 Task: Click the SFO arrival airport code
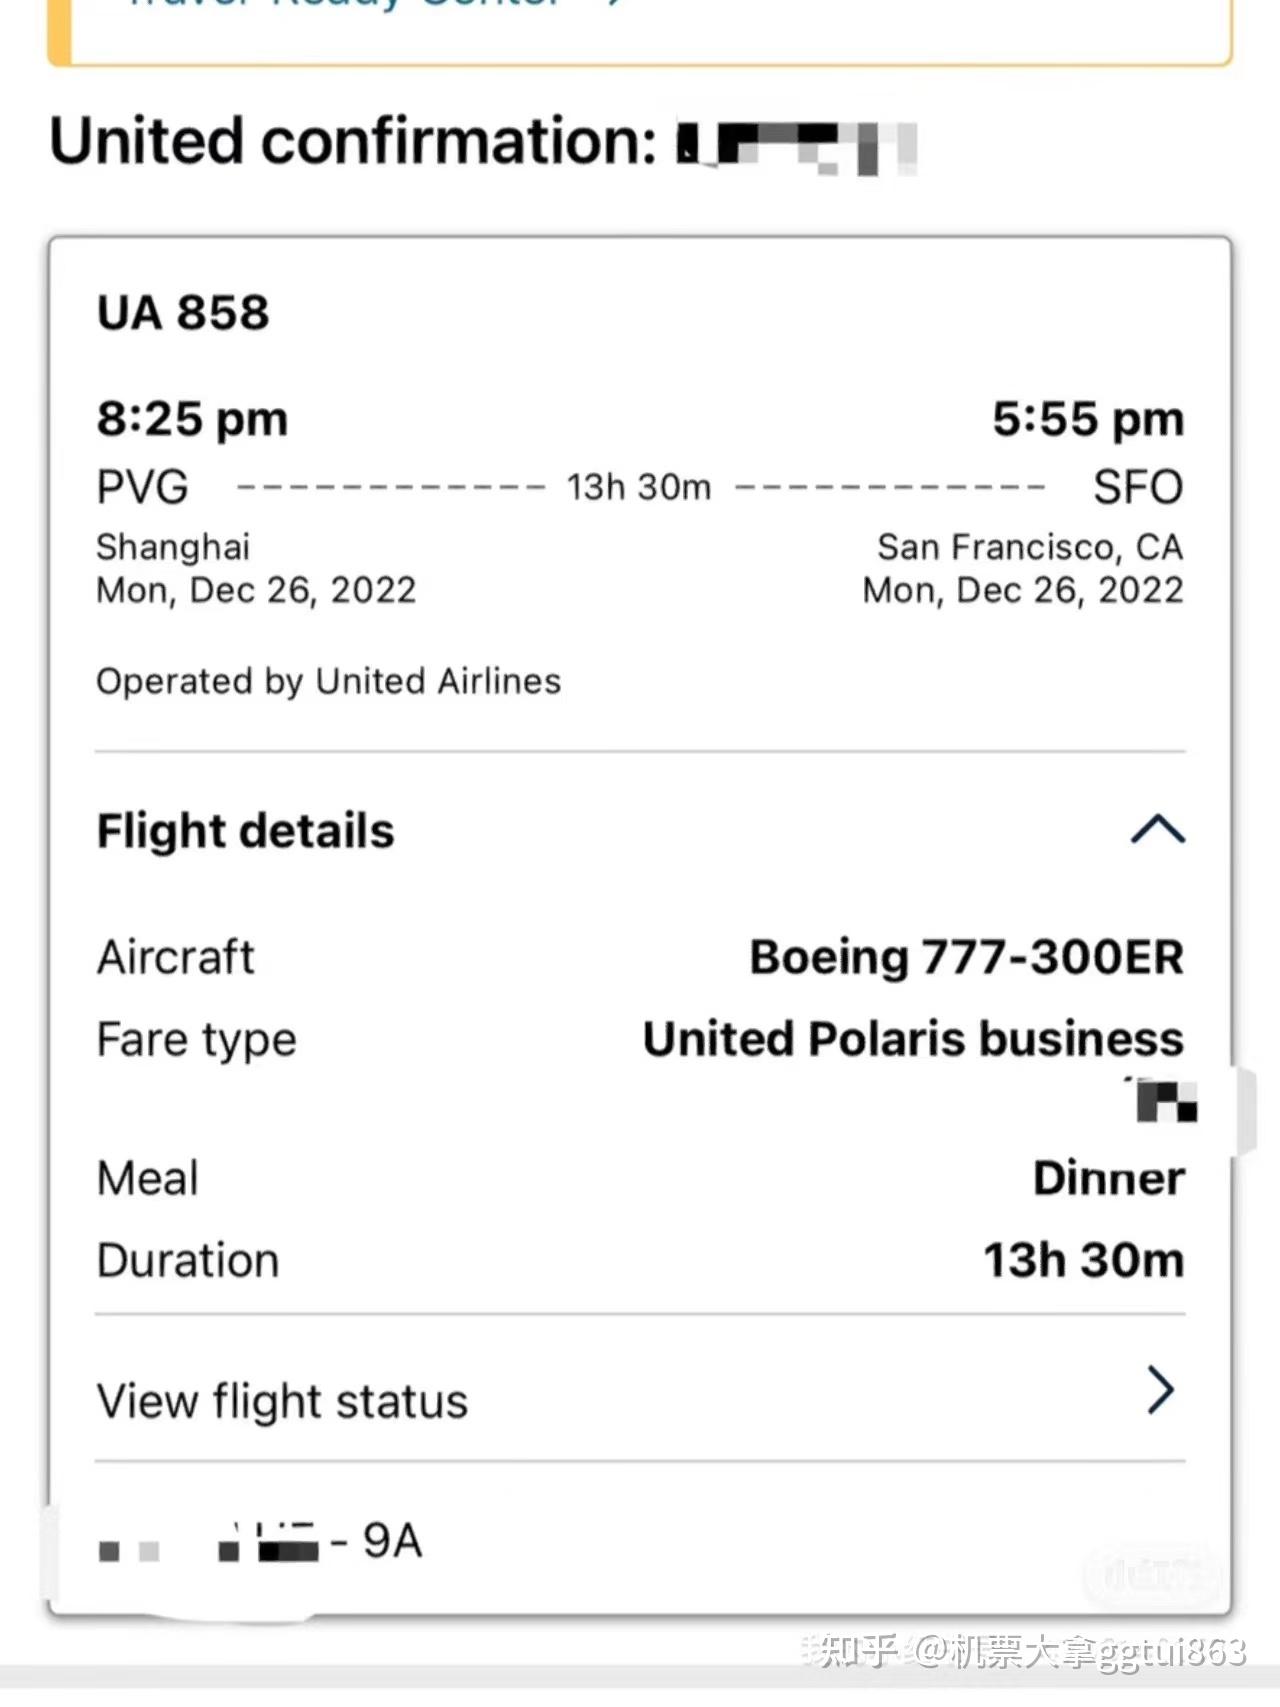(1138, 488)
